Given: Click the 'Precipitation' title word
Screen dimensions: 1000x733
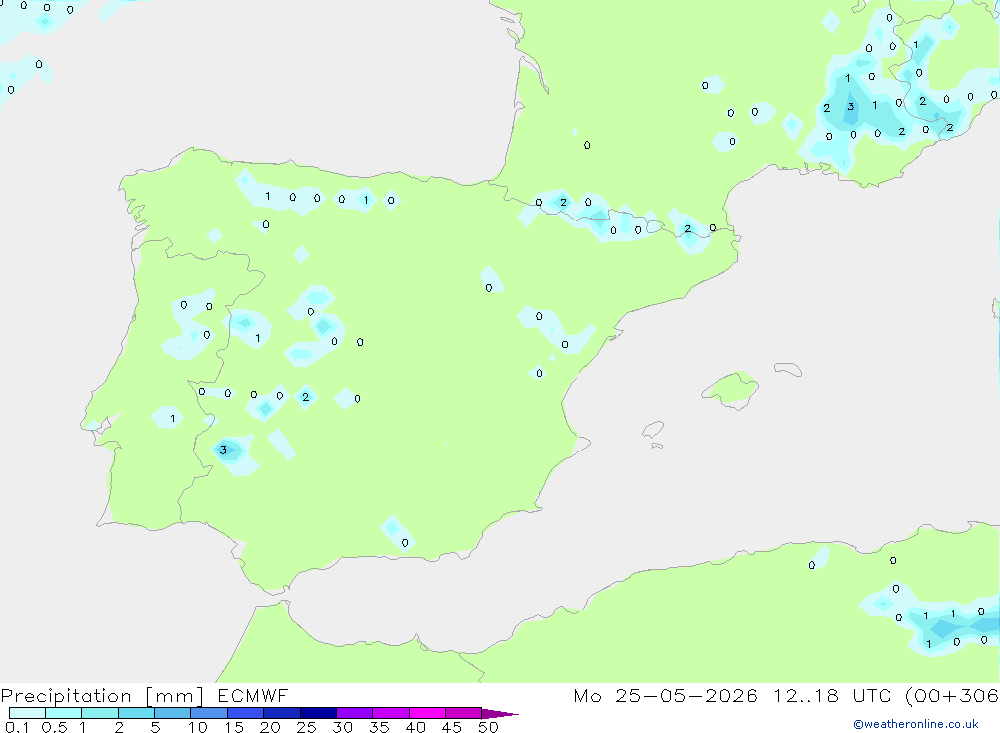Looking at the screenshot, I should tap(66, 696).
